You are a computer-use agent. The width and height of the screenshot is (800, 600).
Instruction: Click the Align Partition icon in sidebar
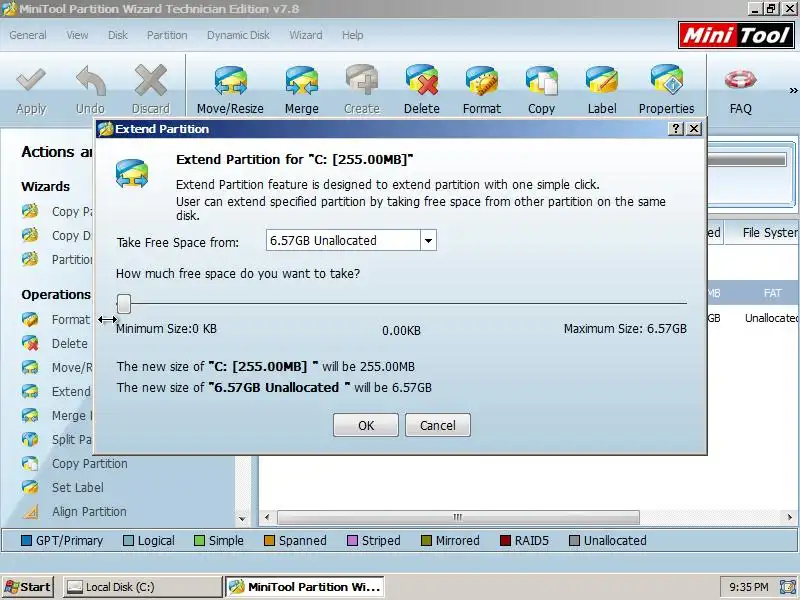(30, 511)
